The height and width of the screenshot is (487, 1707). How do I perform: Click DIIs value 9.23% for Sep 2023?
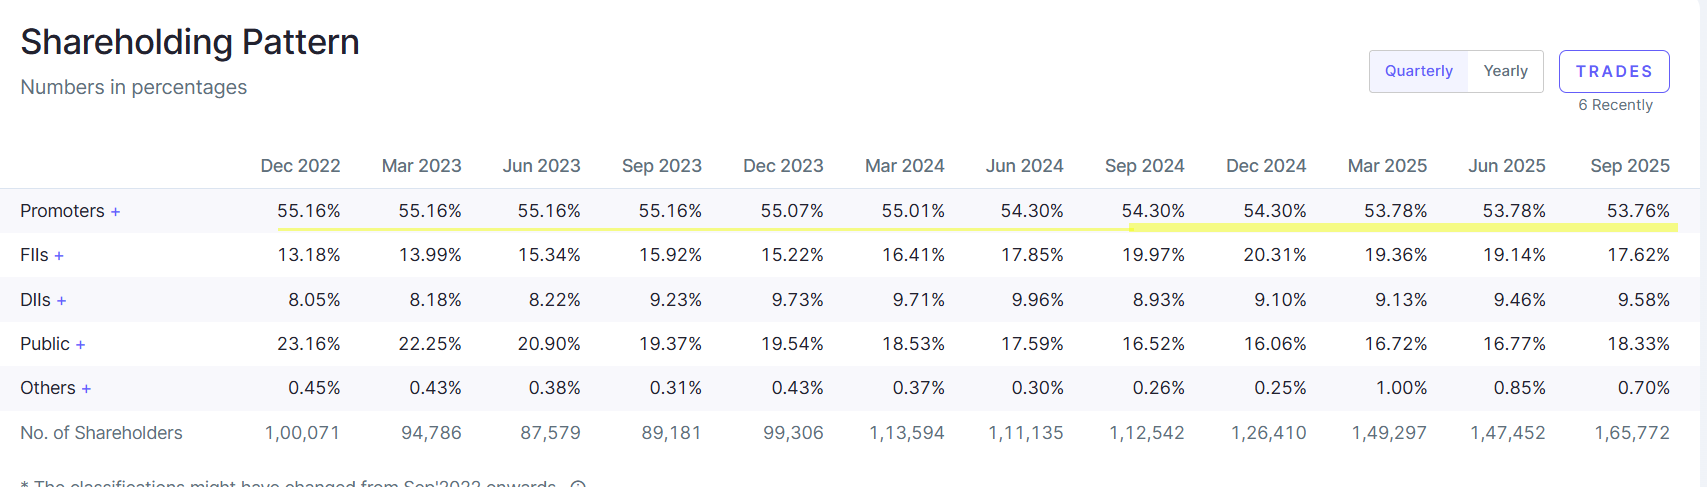tap(670, 300)
